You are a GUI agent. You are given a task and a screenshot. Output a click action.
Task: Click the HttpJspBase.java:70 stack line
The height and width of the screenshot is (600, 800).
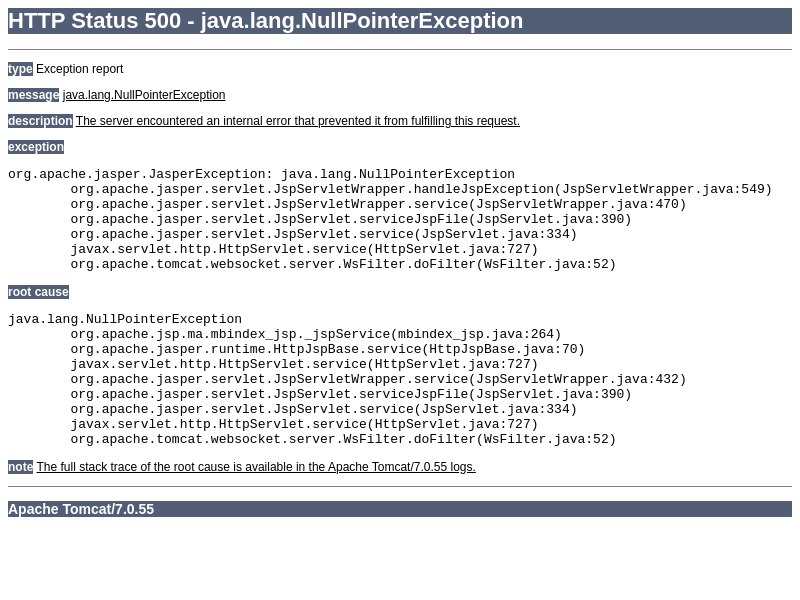pos(327,349)
